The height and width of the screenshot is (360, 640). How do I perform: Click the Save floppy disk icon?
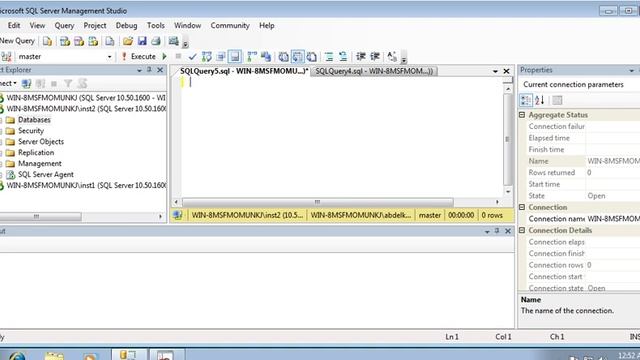pyautogui.click(x=142, y=41)
